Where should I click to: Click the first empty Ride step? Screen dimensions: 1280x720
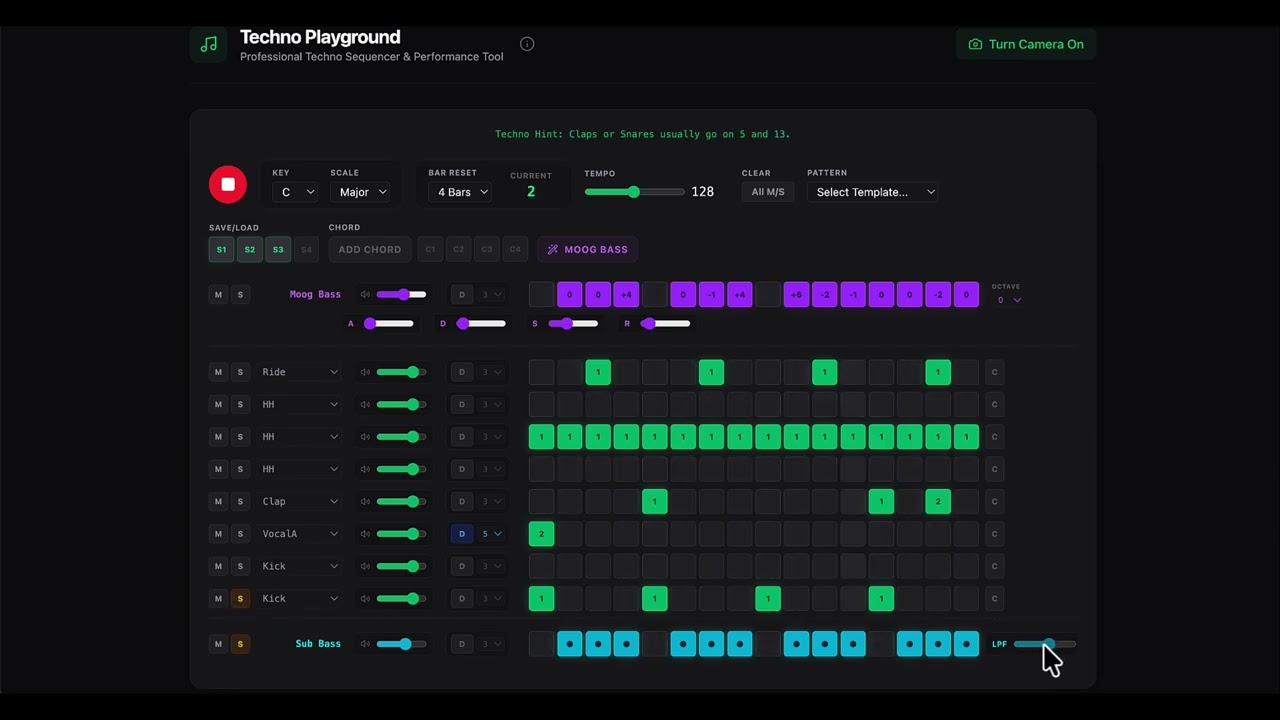[541, 372]
